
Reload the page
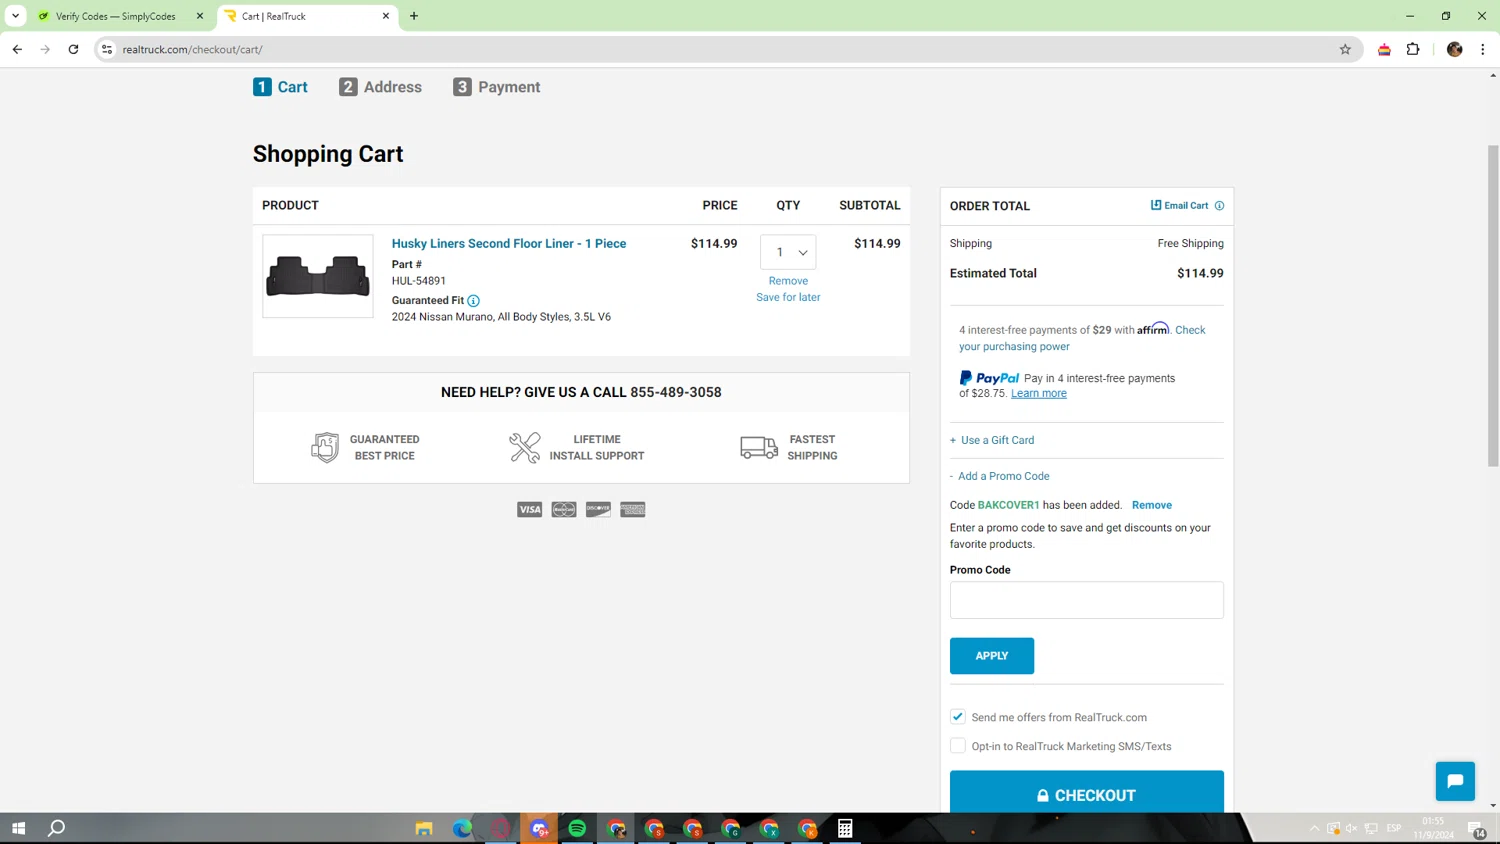73,49
